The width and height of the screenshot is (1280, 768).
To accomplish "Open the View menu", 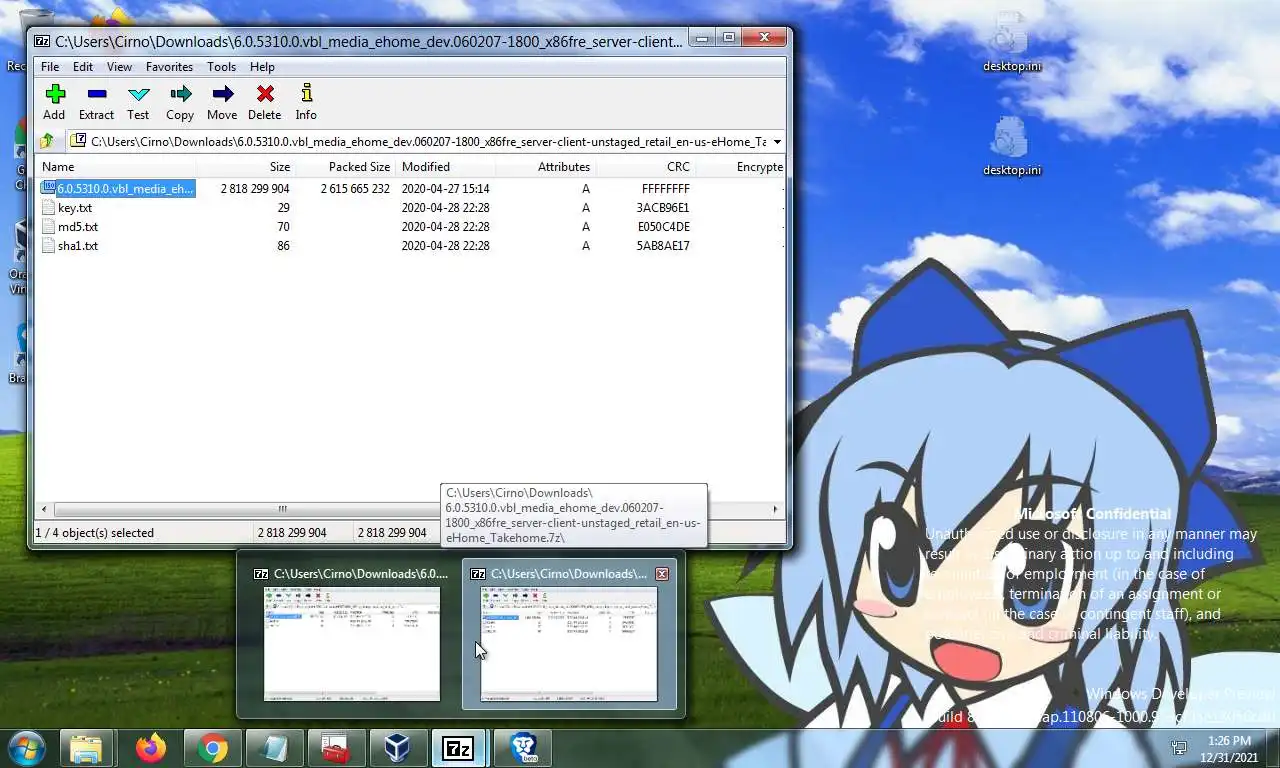I will 119,67.
